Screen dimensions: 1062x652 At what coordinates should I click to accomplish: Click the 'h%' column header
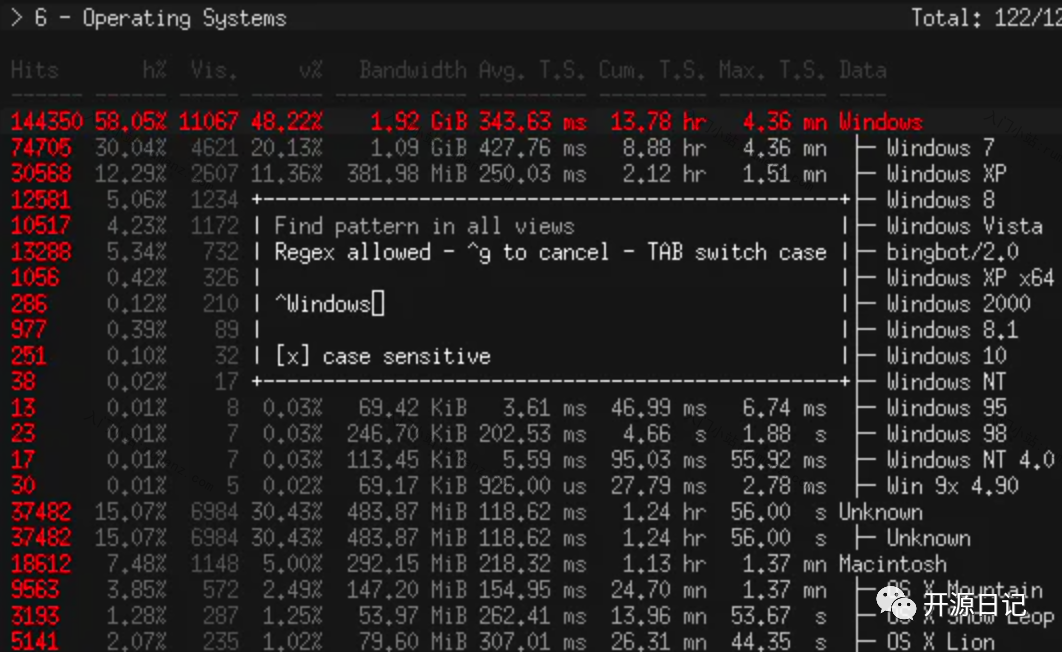pos(154,70)
